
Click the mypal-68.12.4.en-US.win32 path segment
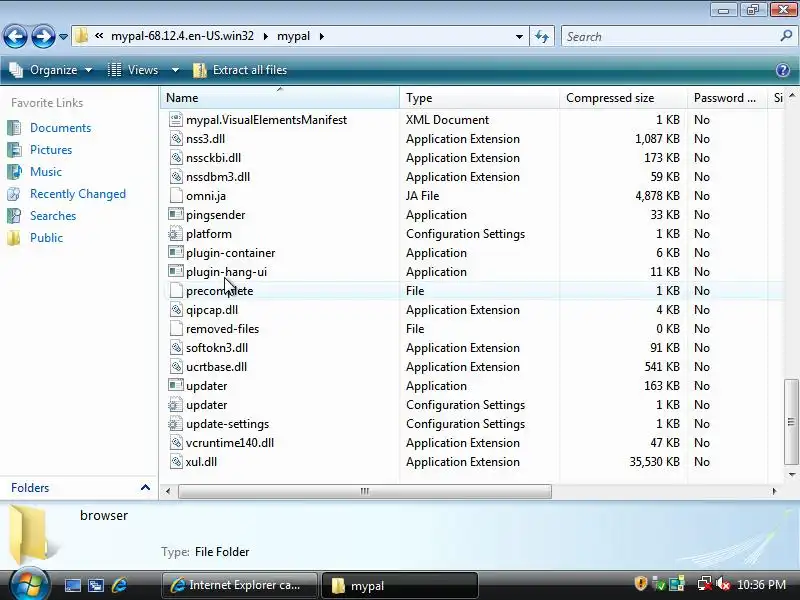coord(182,36)
